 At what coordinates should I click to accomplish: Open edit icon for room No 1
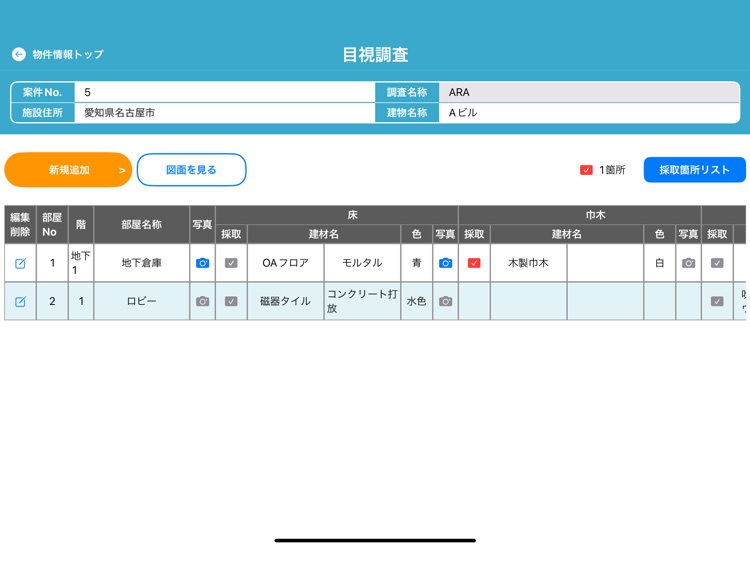[20, 263]
